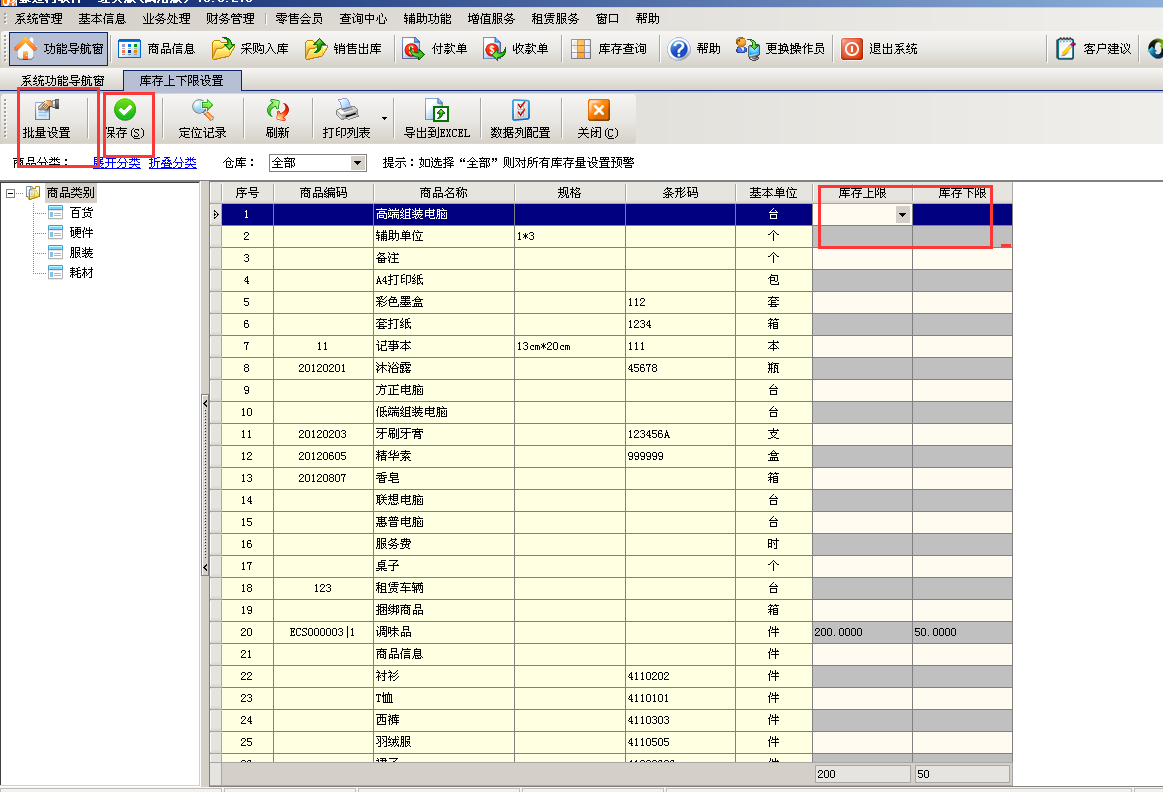1163x792 pixels.
Task: Open the 业务处理 menu
Action: 166,19
